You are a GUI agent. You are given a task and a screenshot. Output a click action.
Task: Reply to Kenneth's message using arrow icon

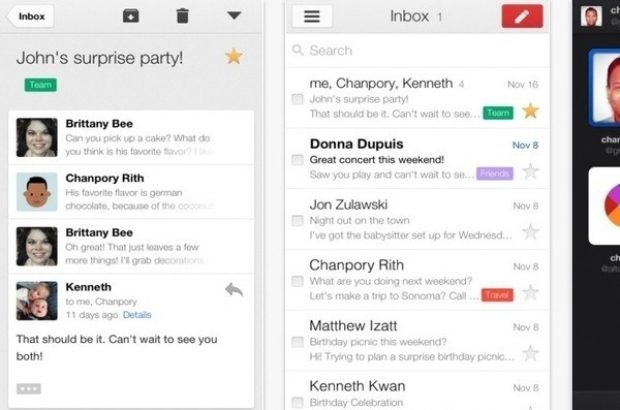(x=234, y=289)
